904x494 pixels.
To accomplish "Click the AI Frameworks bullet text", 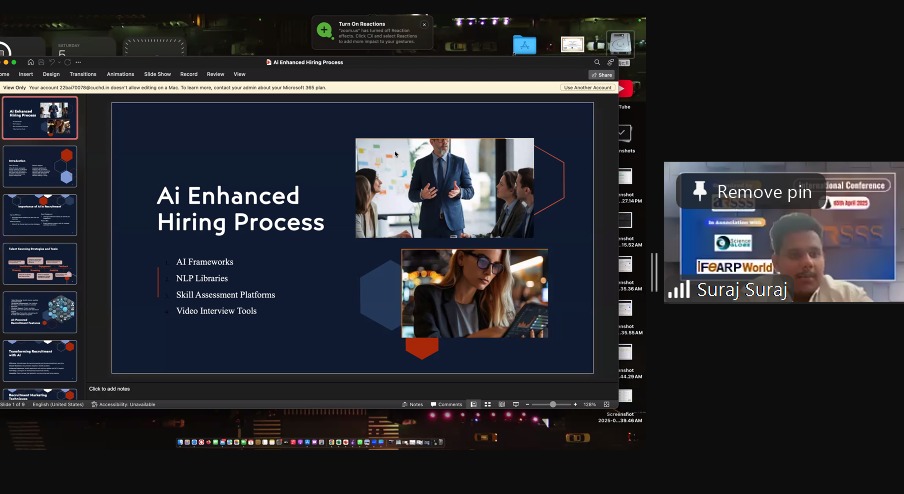I will 205,262.
